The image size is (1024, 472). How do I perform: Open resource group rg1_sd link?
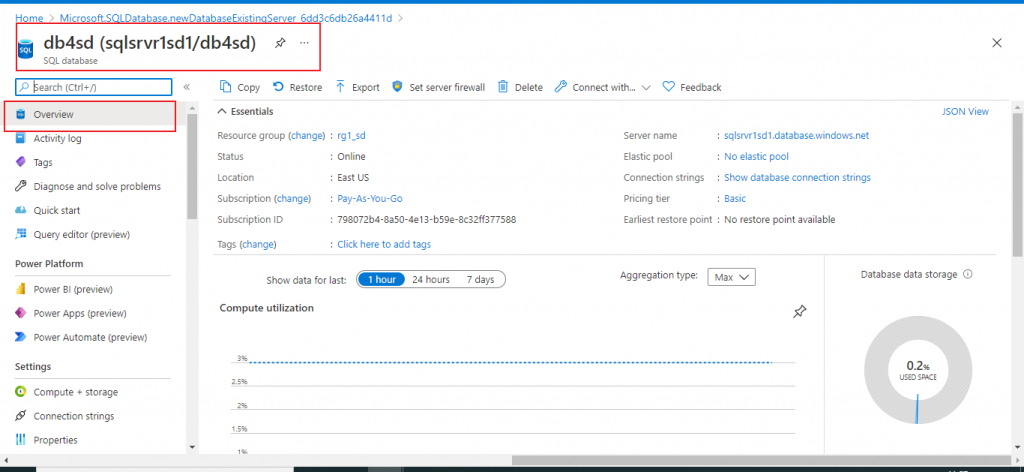point(352,136)
